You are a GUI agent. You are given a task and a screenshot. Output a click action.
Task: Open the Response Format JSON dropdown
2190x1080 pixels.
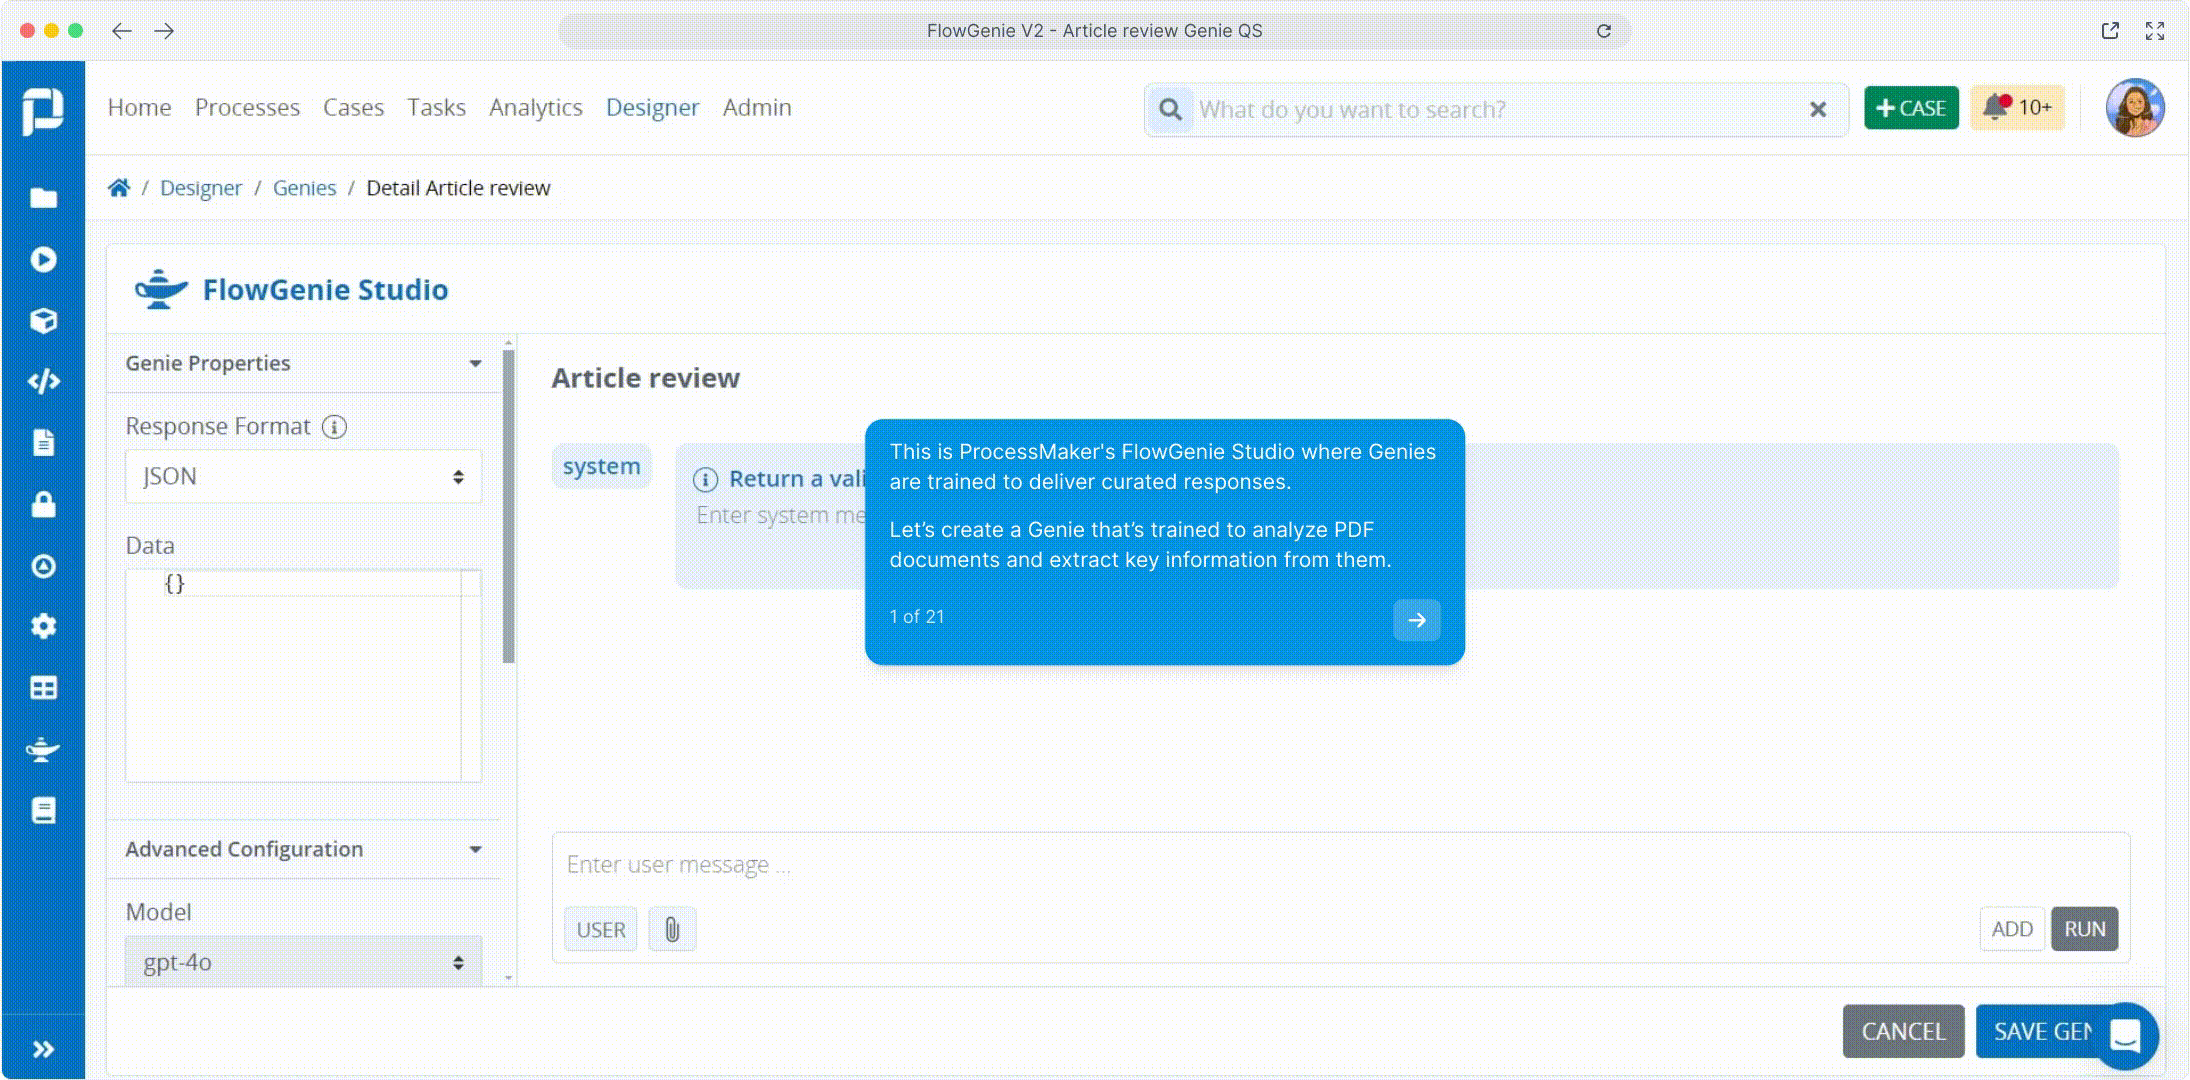click(x=303, y=477)
